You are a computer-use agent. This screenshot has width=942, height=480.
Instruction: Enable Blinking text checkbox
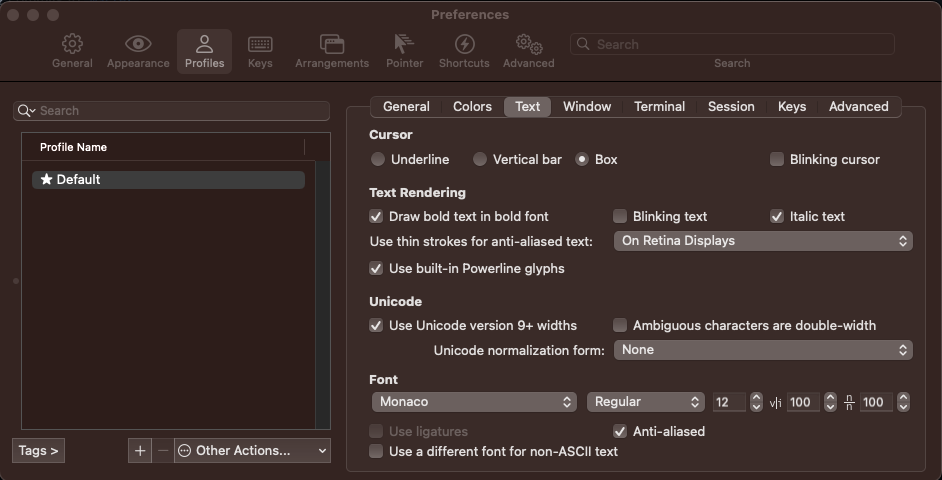[x=620, y=216]
